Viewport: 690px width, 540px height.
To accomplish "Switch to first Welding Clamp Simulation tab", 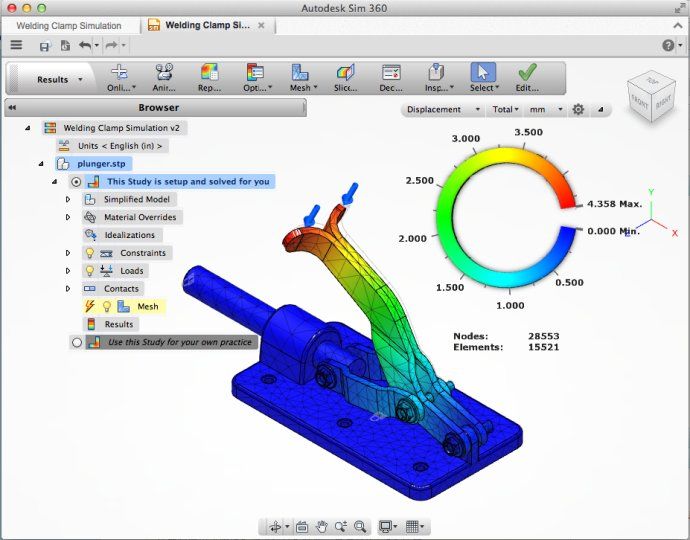I will pyautogui.click(x=69, y=26).
